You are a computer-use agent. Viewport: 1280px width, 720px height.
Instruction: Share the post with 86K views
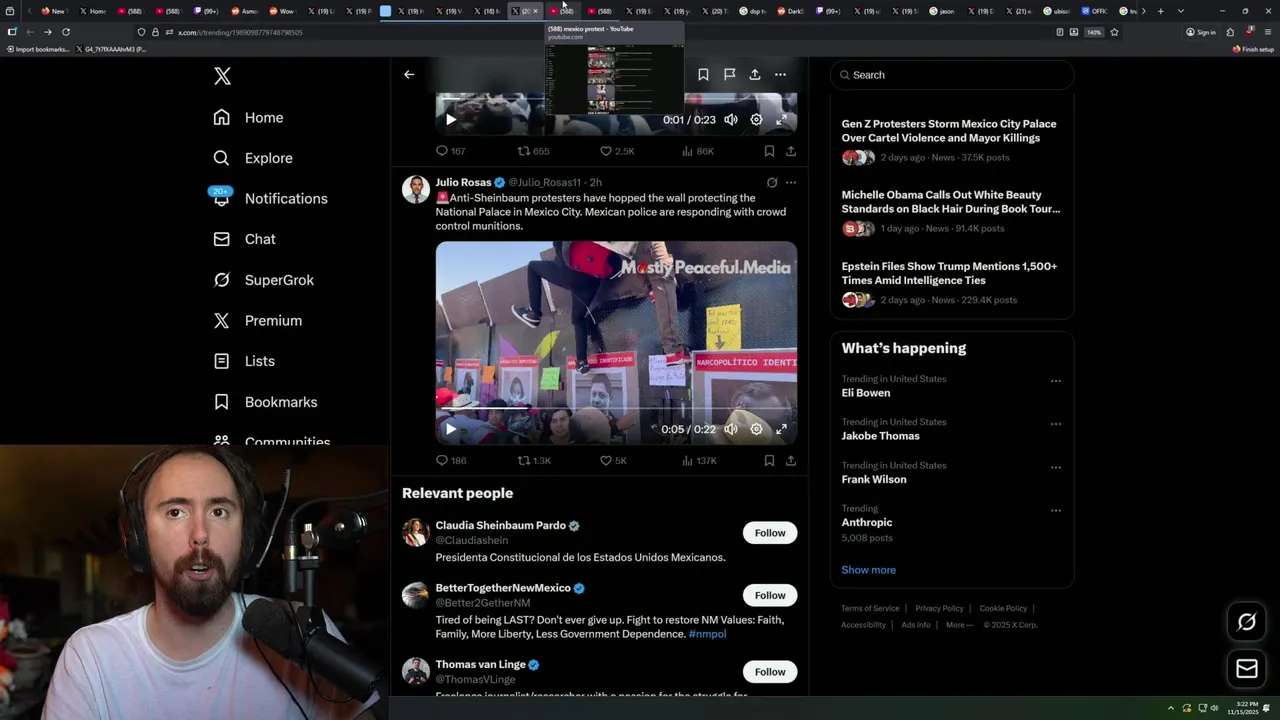[x=791, y=151]
